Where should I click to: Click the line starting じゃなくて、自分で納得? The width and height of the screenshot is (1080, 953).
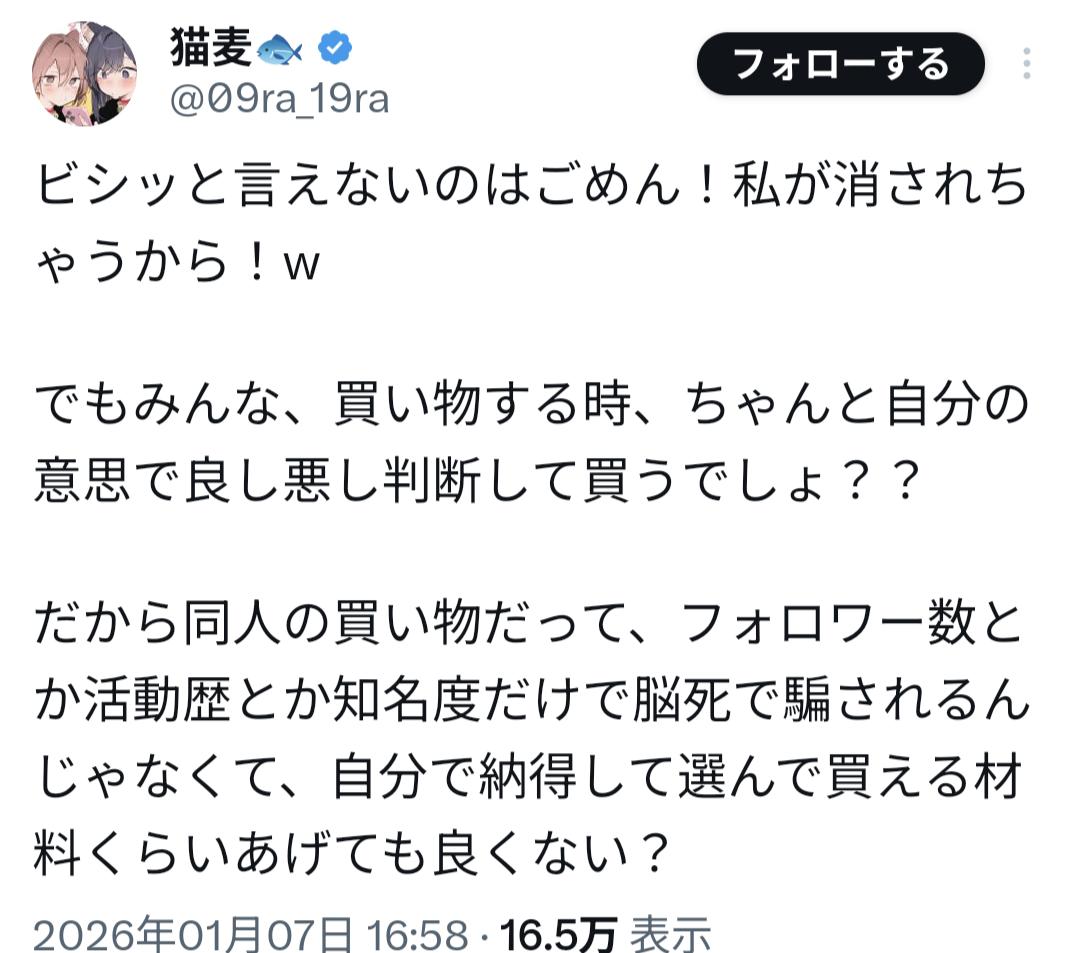531,780
